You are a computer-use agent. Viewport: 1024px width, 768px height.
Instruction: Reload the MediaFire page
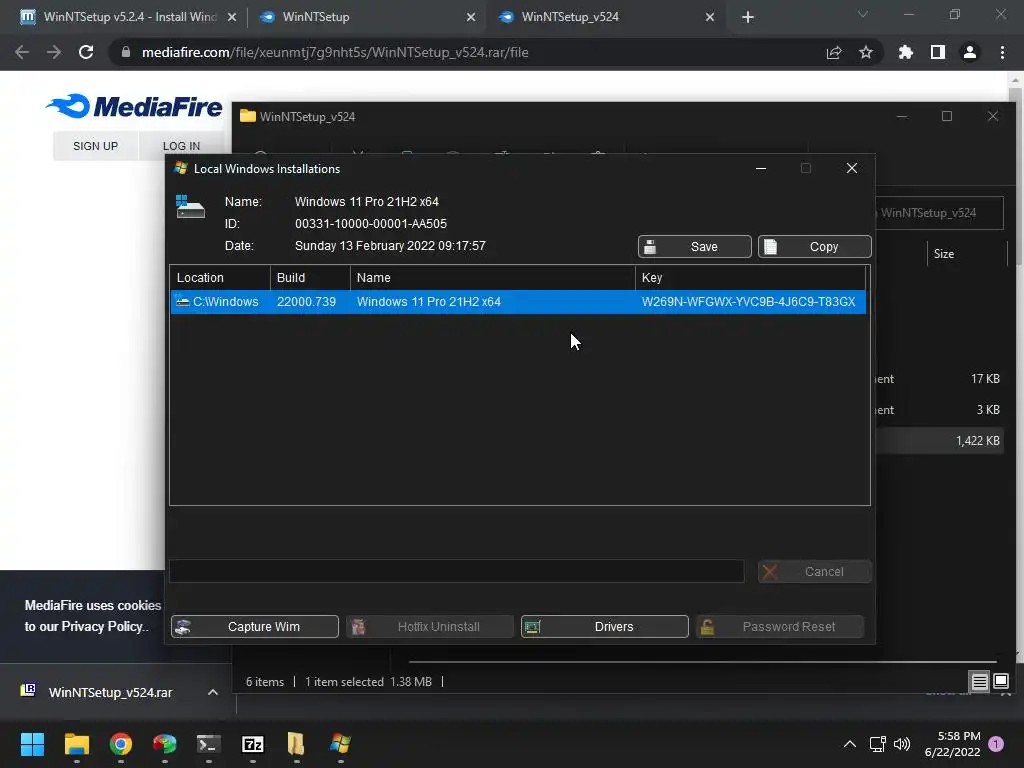[x=86, y=52]
